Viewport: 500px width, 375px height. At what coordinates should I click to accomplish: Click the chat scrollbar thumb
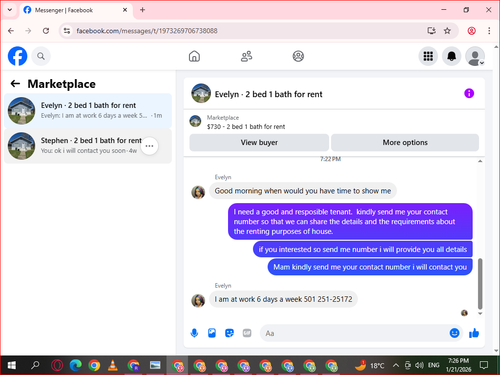click(x=480, y=284)
